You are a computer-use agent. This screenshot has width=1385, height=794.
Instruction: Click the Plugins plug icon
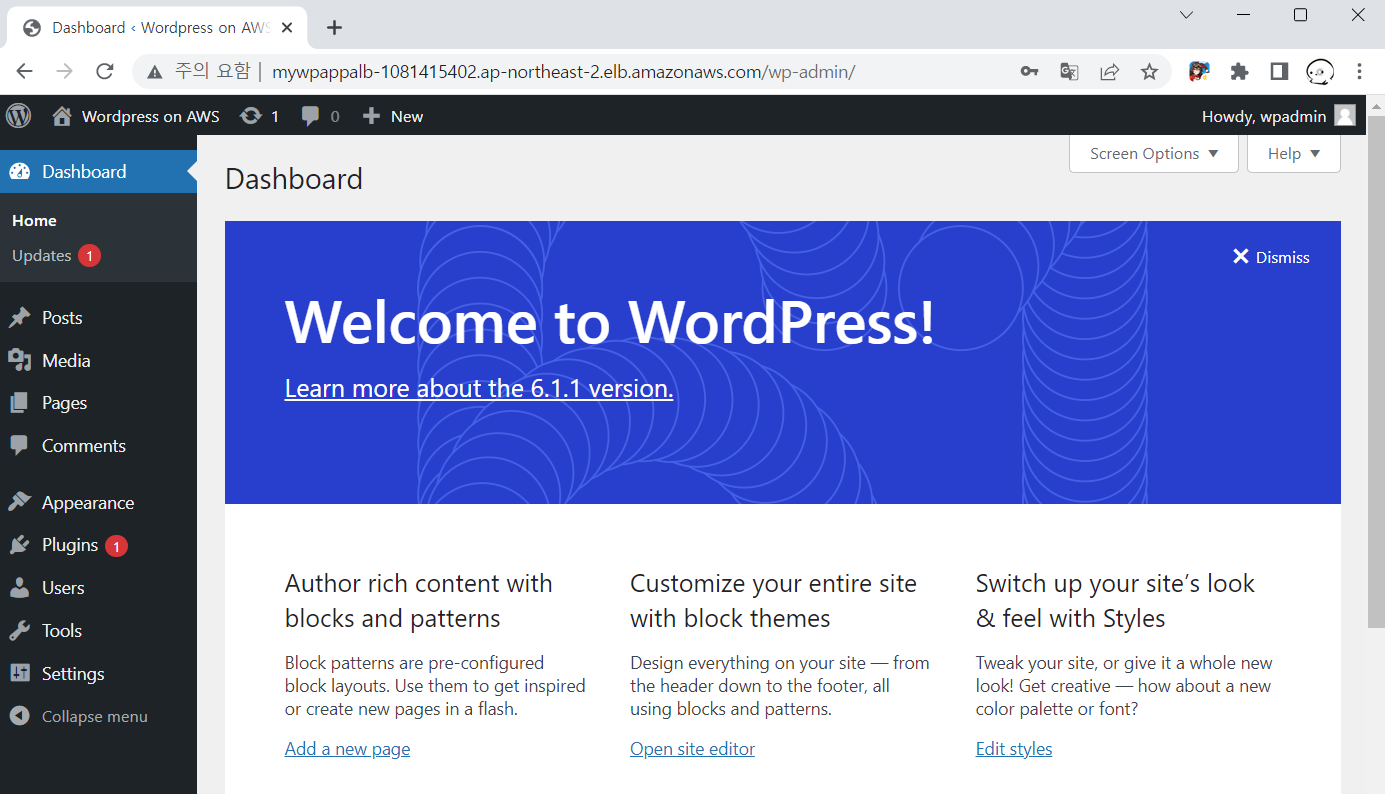(20, 545)
